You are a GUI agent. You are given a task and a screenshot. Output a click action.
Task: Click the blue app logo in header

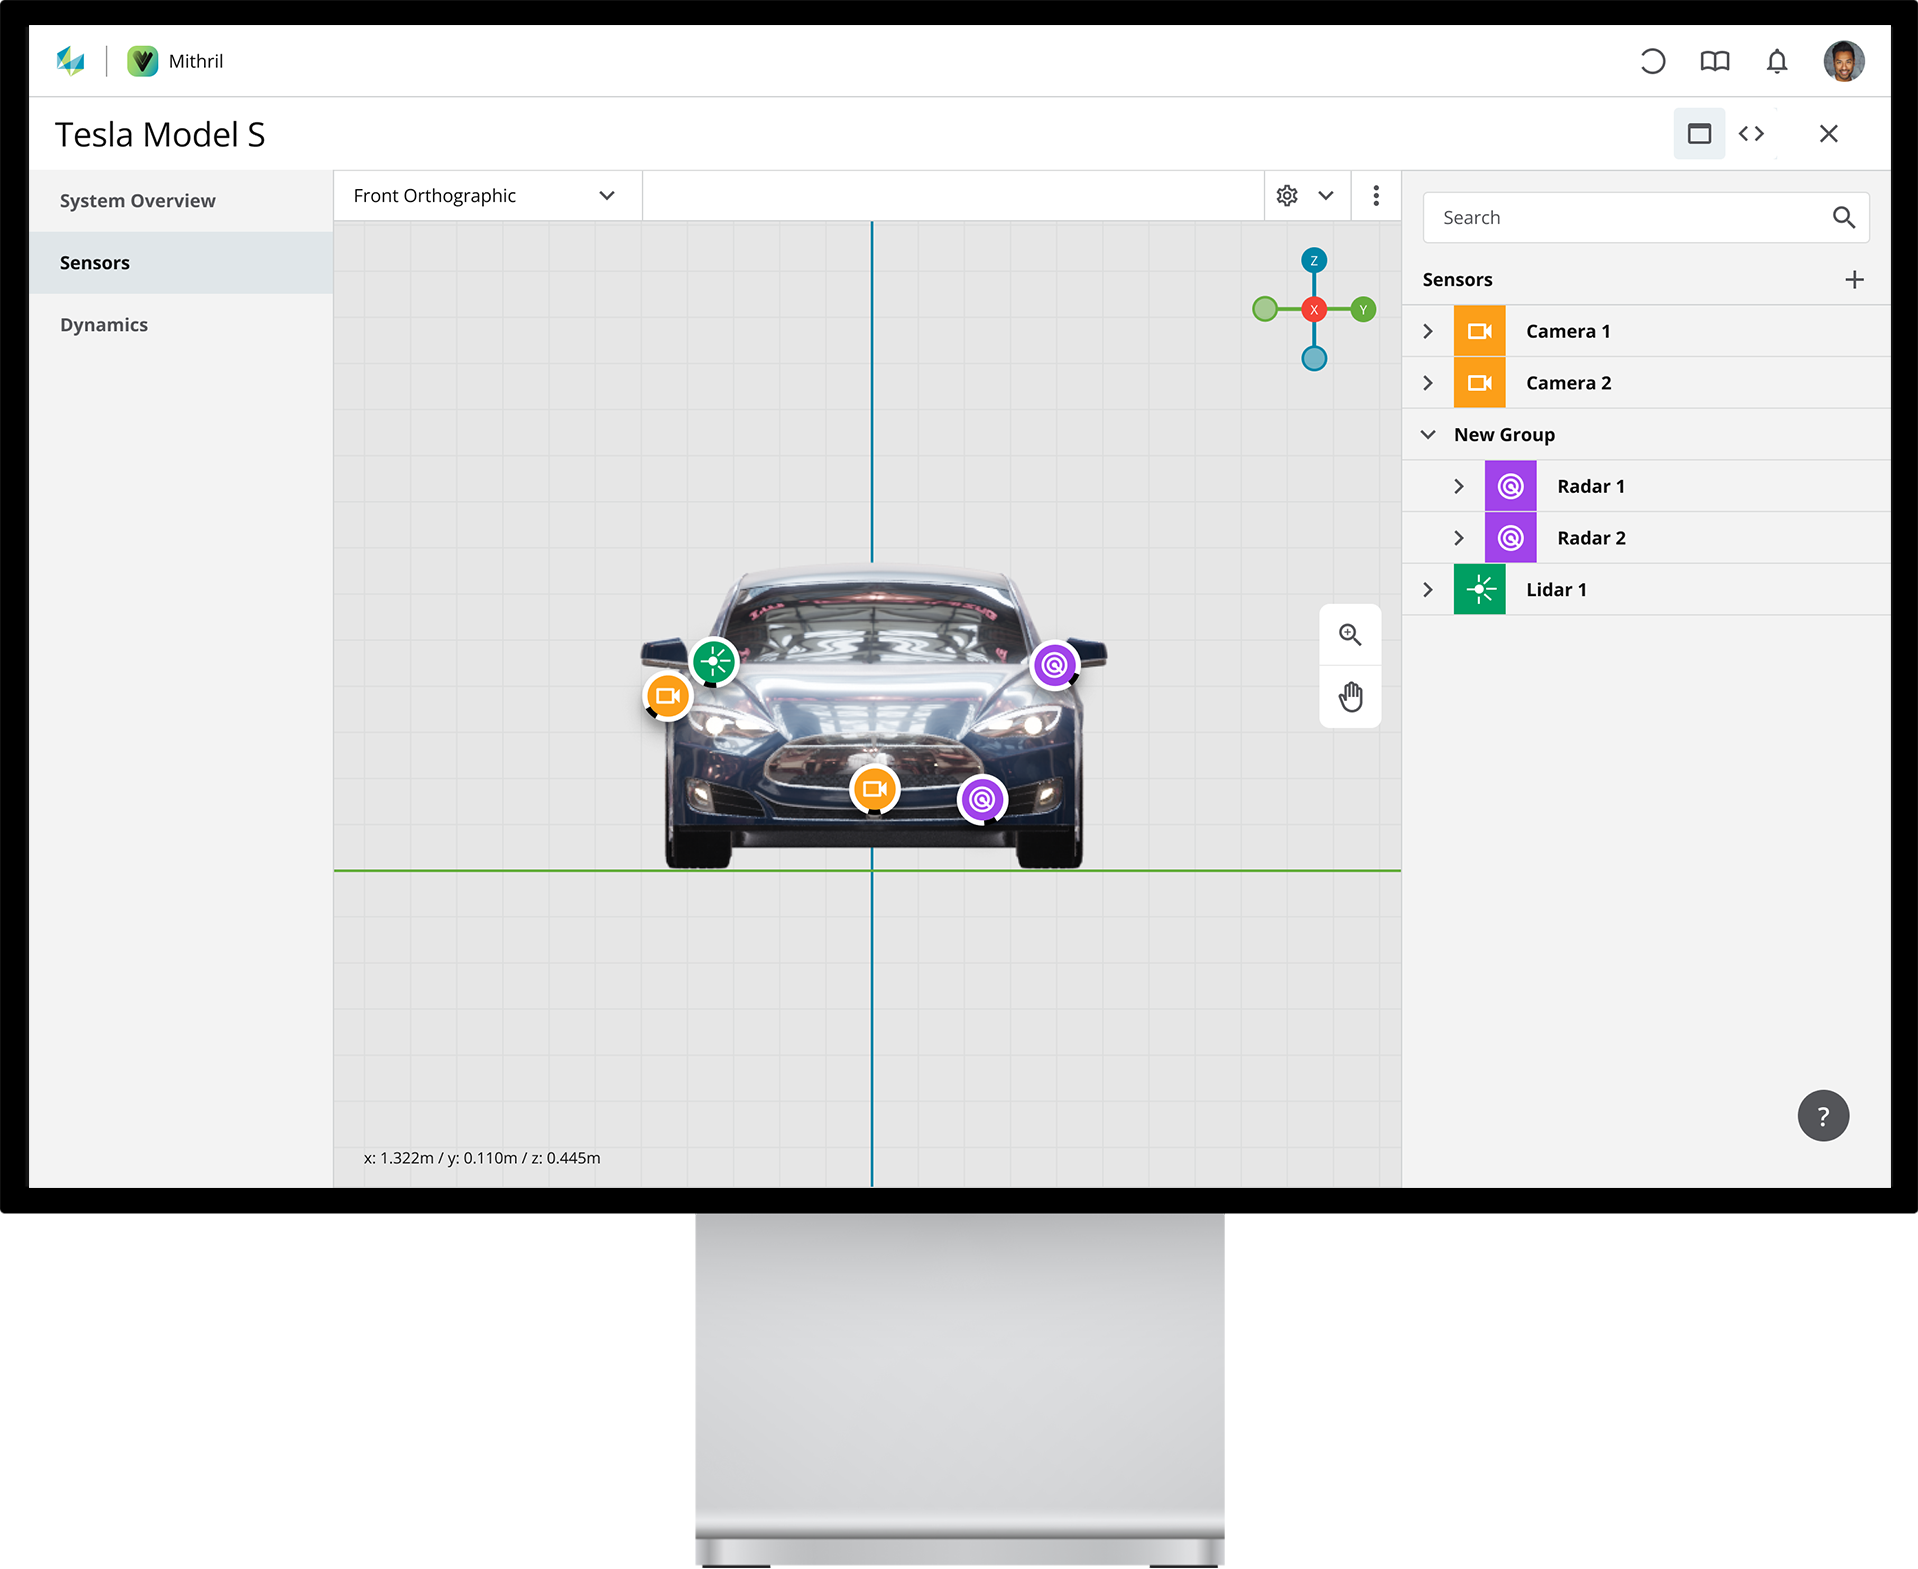[71, 61]
